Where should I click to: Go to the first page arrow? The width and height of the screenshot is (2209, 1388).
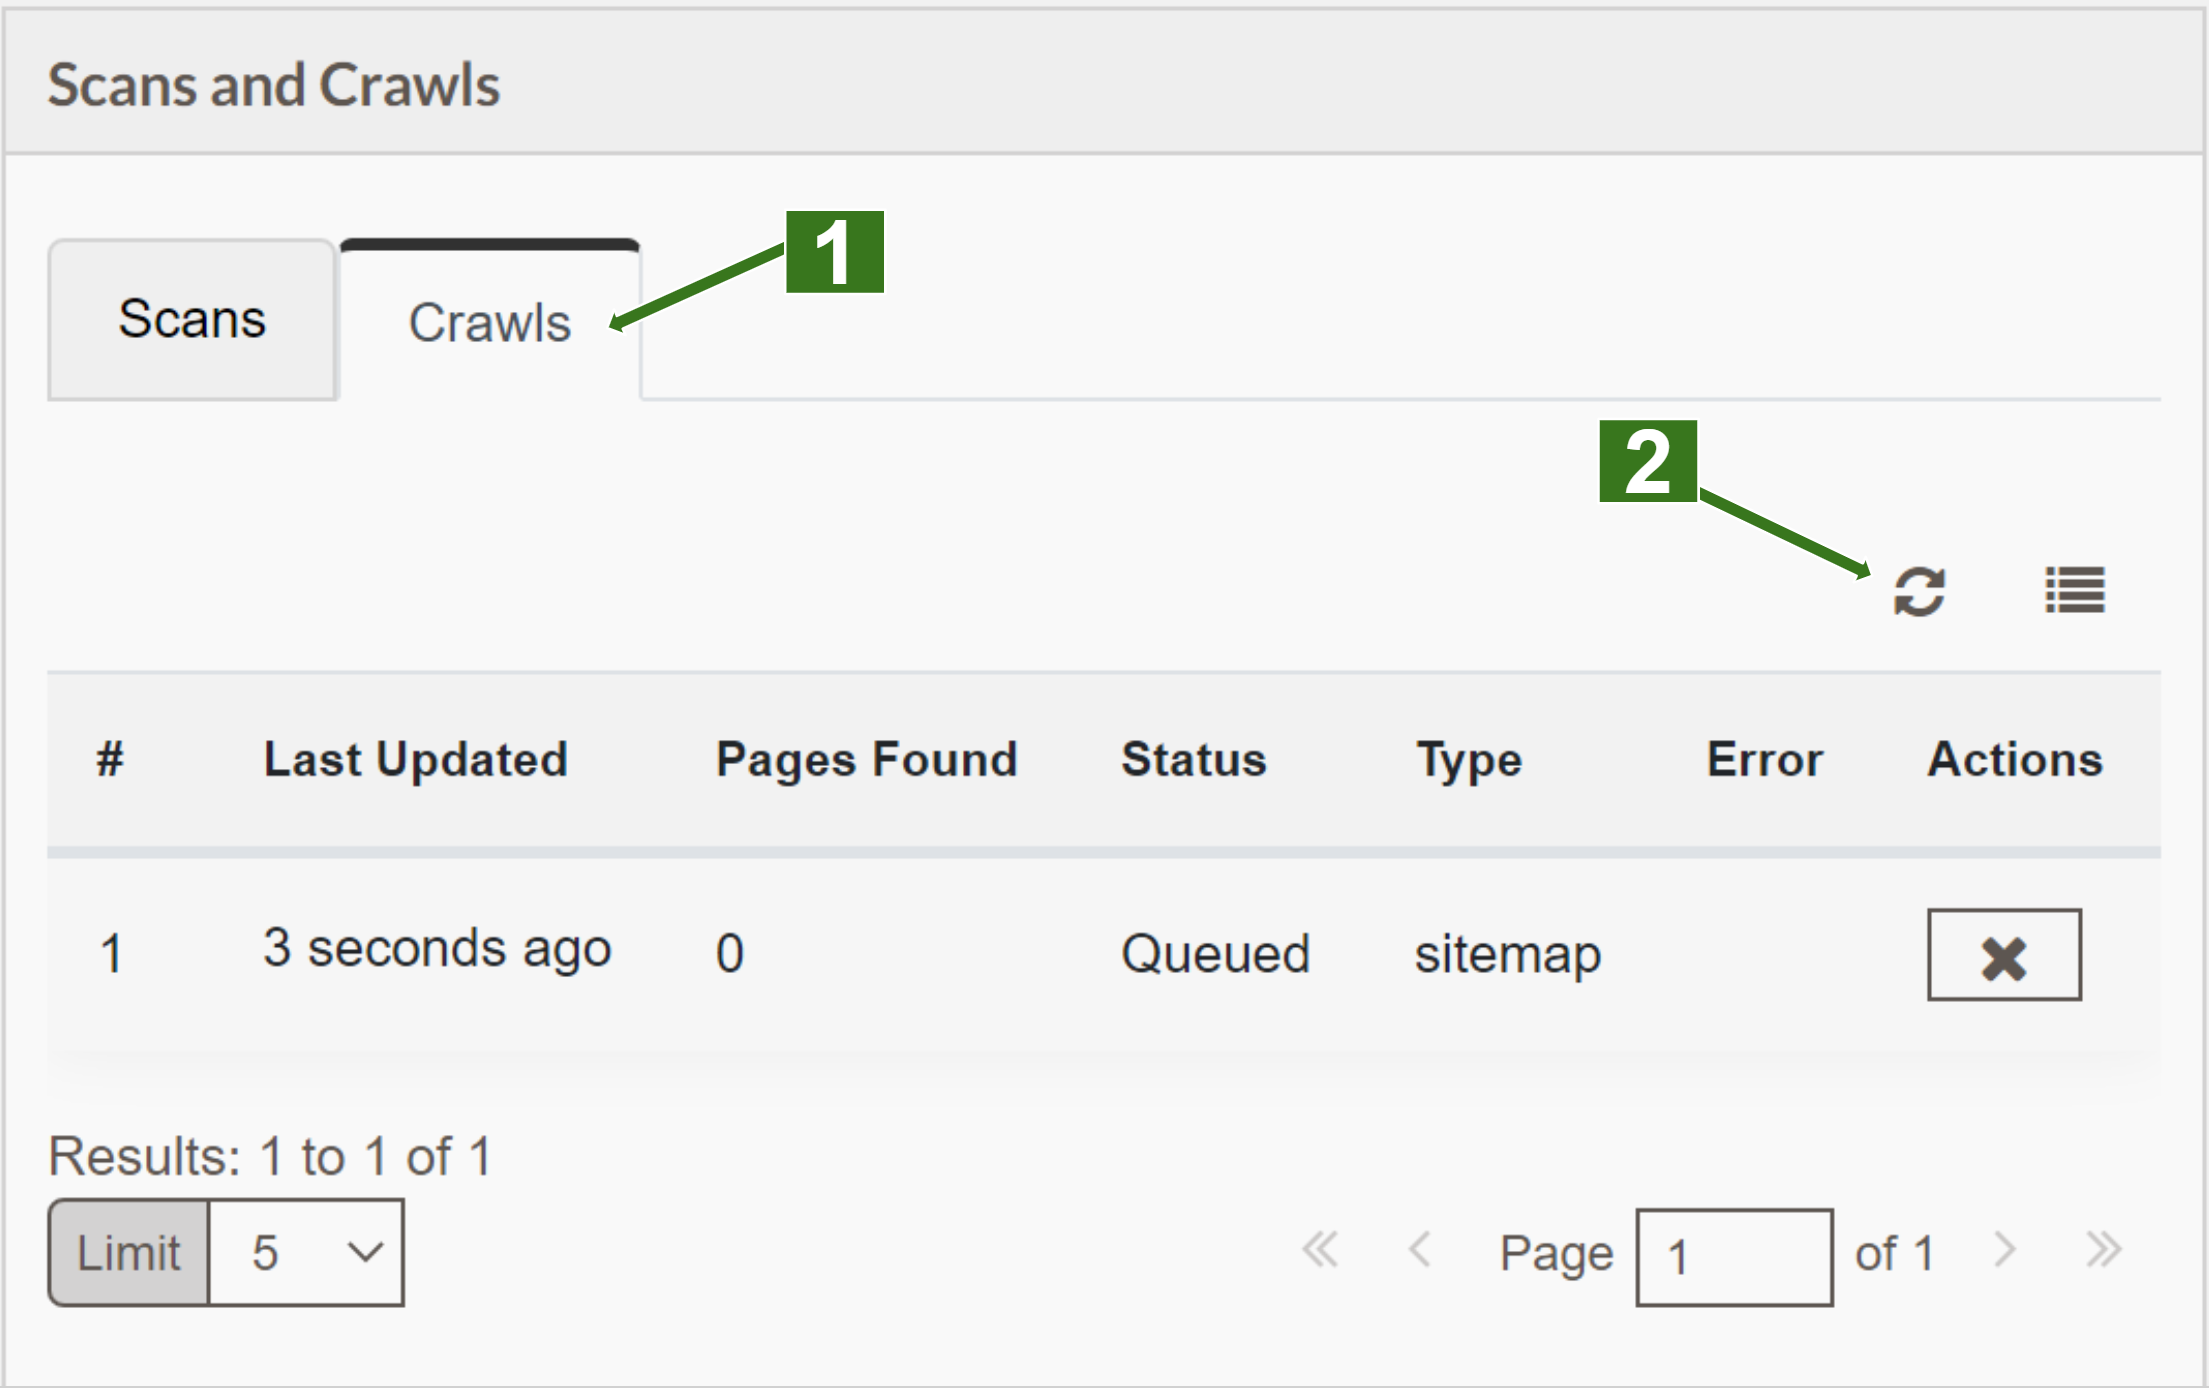pyautogui.click(x=1320, y=1250)
